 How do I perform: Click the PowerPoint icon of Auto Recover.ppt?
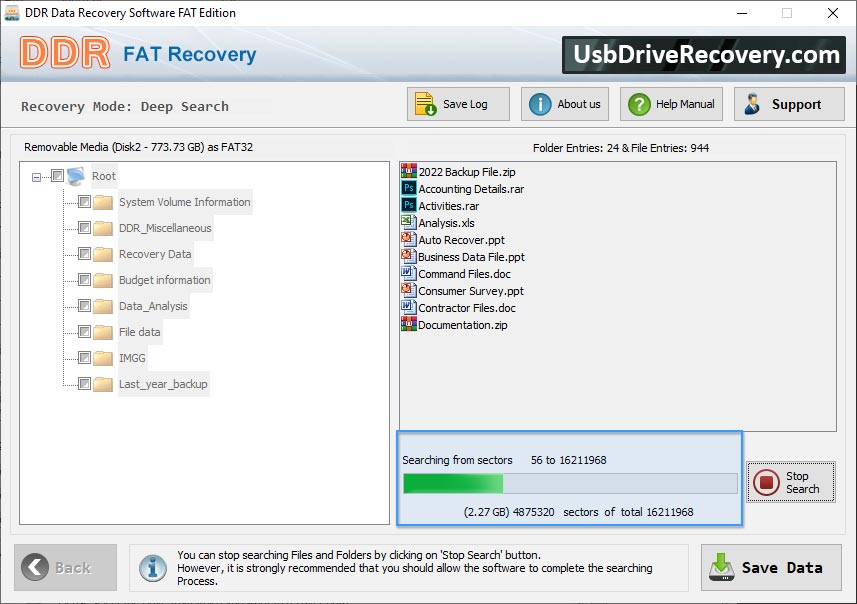click(408, 239)
